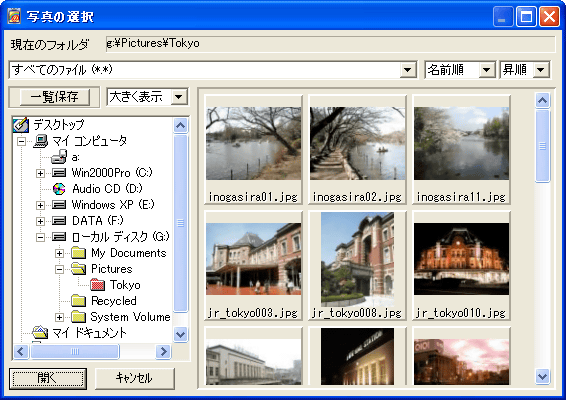Click the red Tokyo folder icon

click(x=97, y=284)
